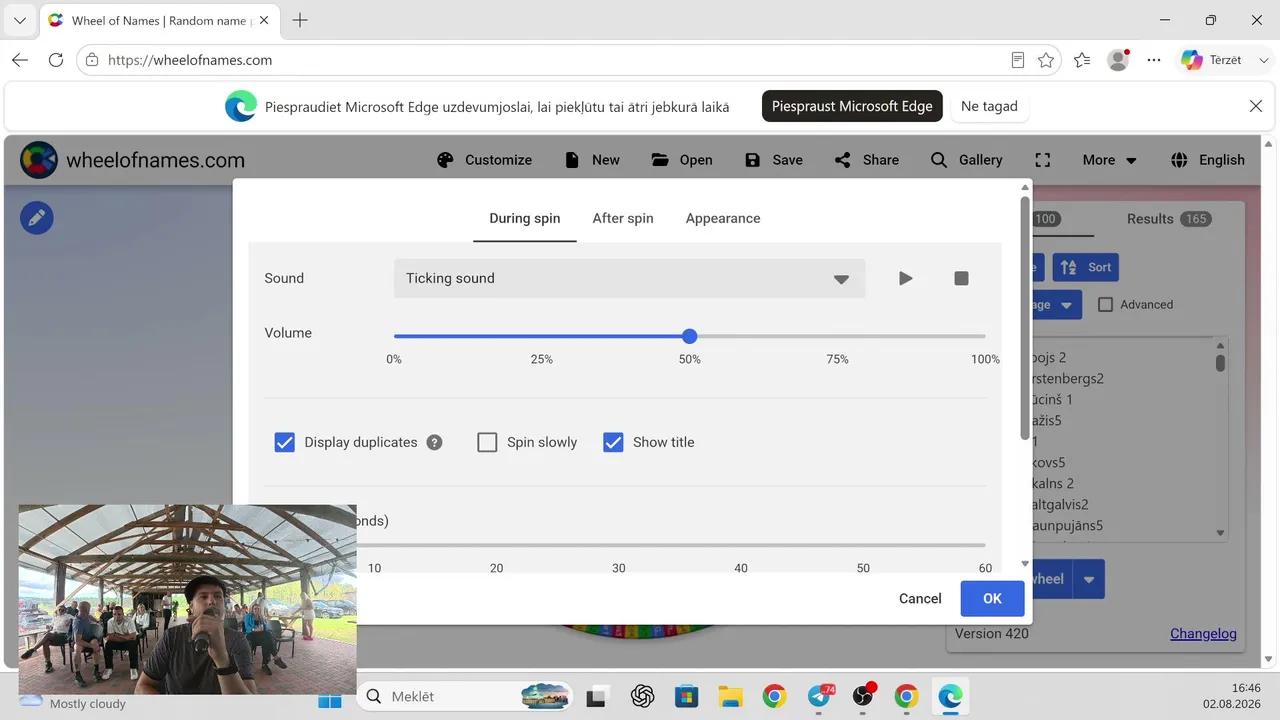Click Share in the site toolbar
The width and height of the screenshot is (1280, 720).
pyautogui.click(x=867, y=160)
